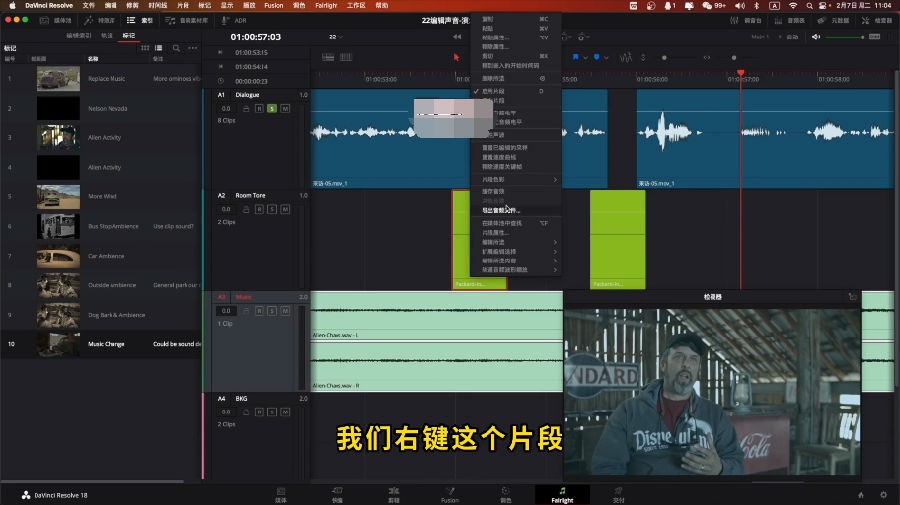
Task: Switch to the Fusion page tab
Action: (449, 495)
